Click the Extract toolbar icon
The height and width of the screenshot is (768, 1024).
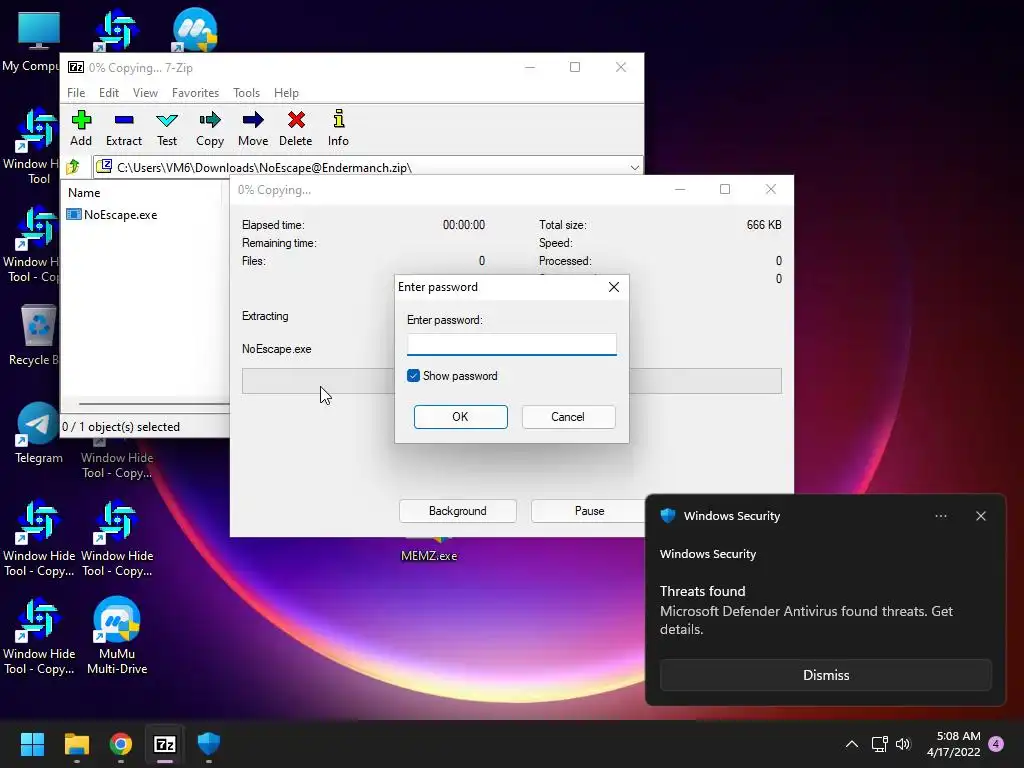pyautogui.click(x=123, y=128)
